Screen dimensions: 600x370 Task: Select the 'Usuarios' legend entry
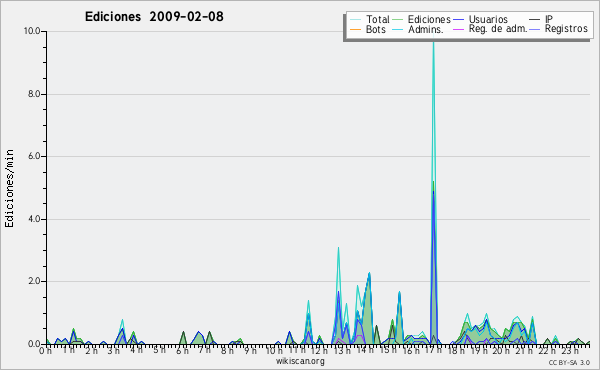click(488, 19)
